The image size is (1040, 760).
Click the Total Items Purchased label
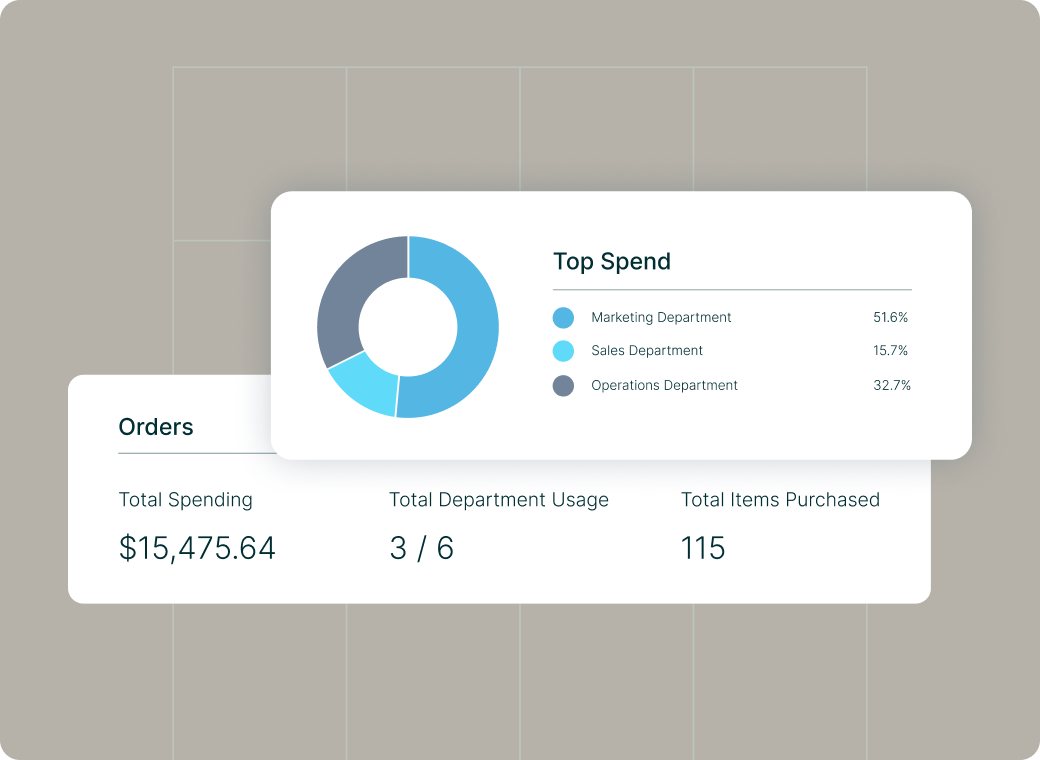(x=781, y=500)
